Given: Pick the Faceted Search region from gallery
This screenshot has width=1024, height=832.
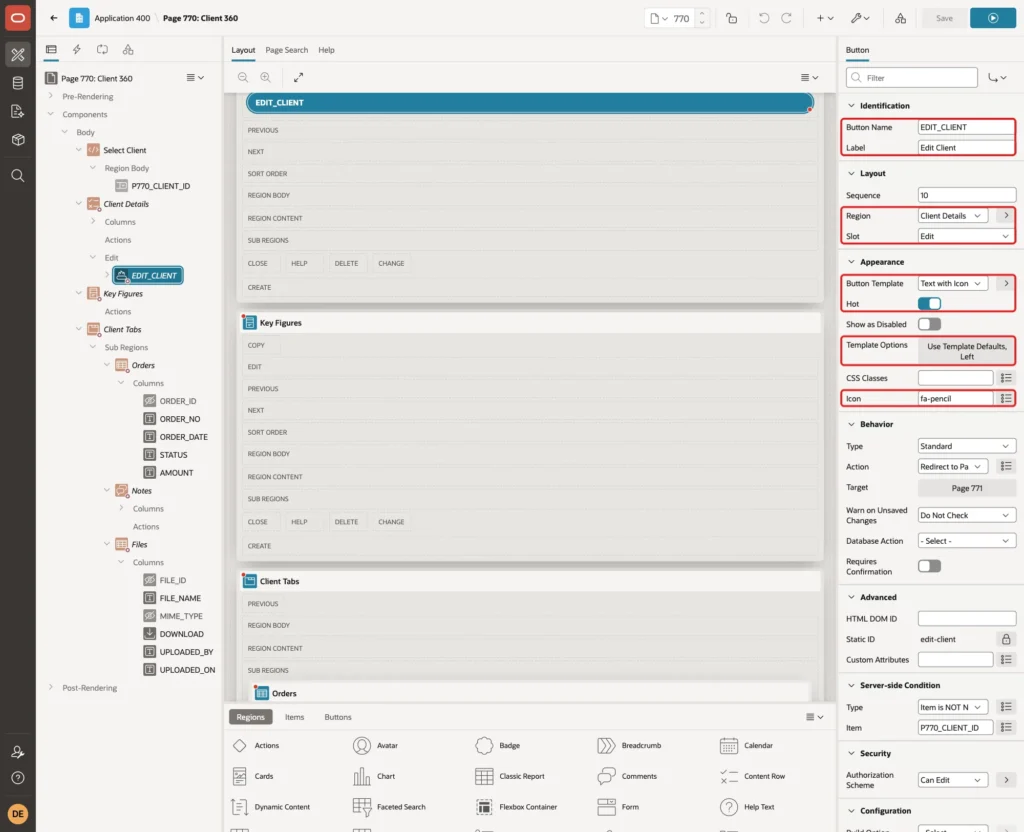Looking at the screenshot, I should point(389,807).
